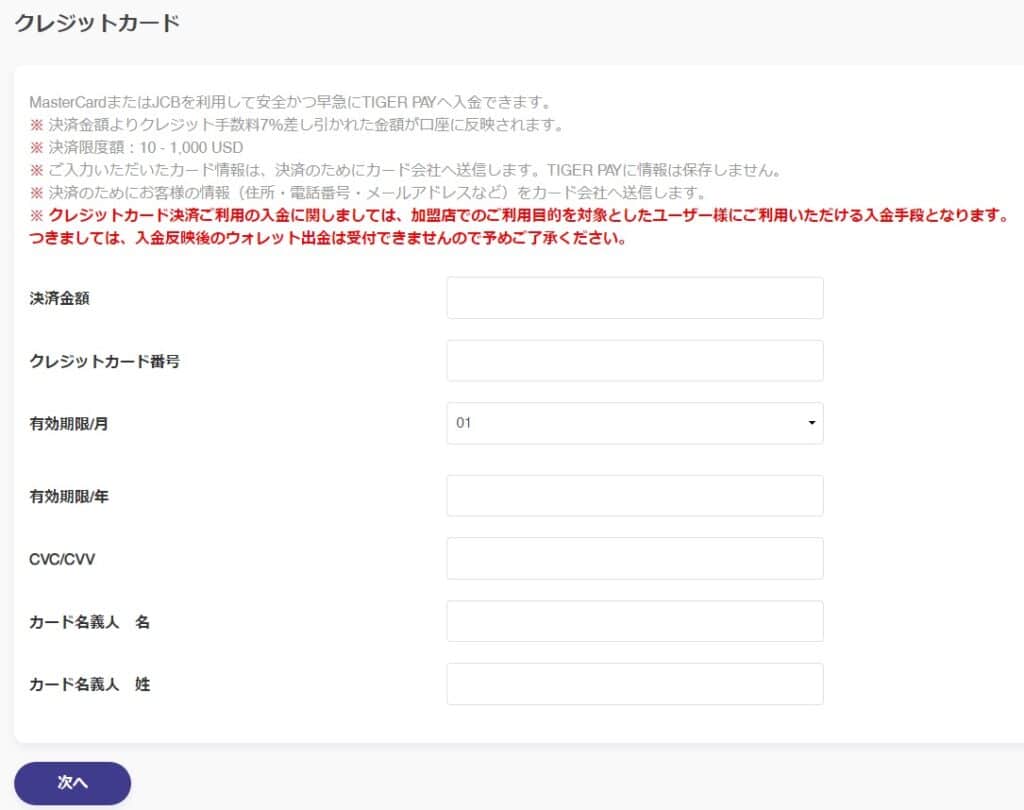Select the CVC/CVV input field
The image size is (1024, 810).
point(635,559)
